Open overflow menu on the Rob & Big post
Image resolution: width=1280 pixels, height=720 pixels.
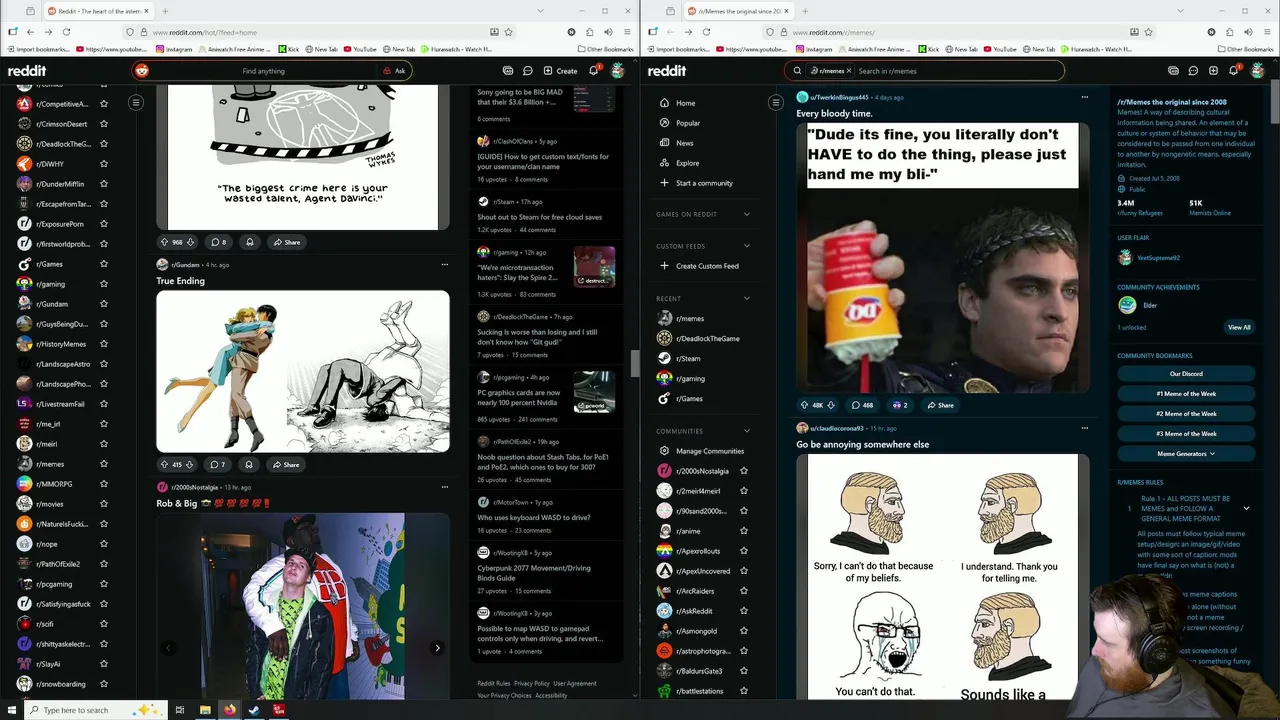(x=444, y=487)
